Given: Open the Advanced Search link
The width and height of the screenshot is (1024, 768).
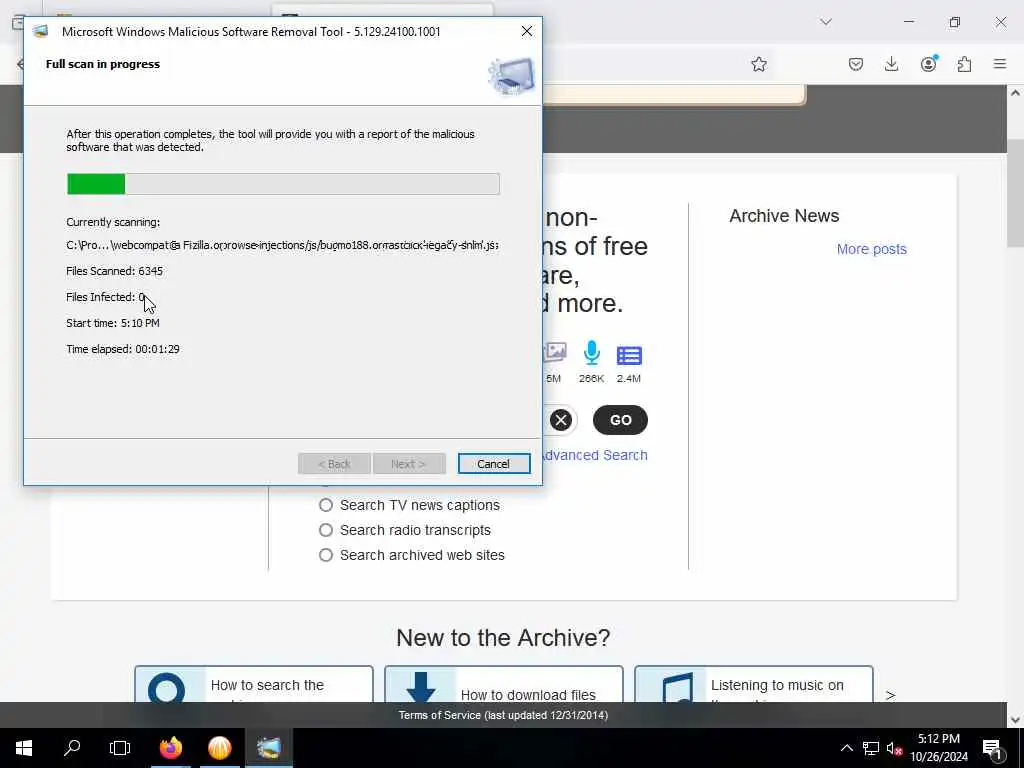Looking at the screenshot, I should coord(594,455).
